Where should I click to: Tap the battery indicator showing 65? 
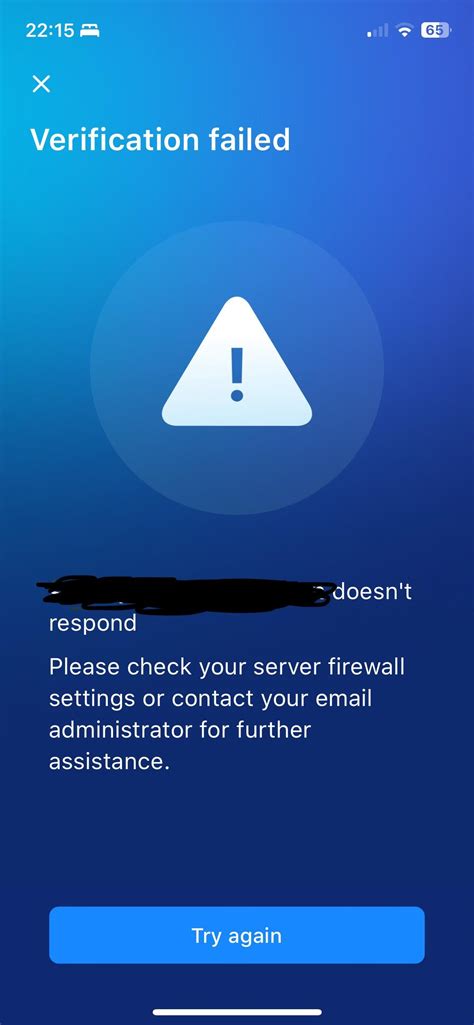pyautogui.click(x=436, y=30)
